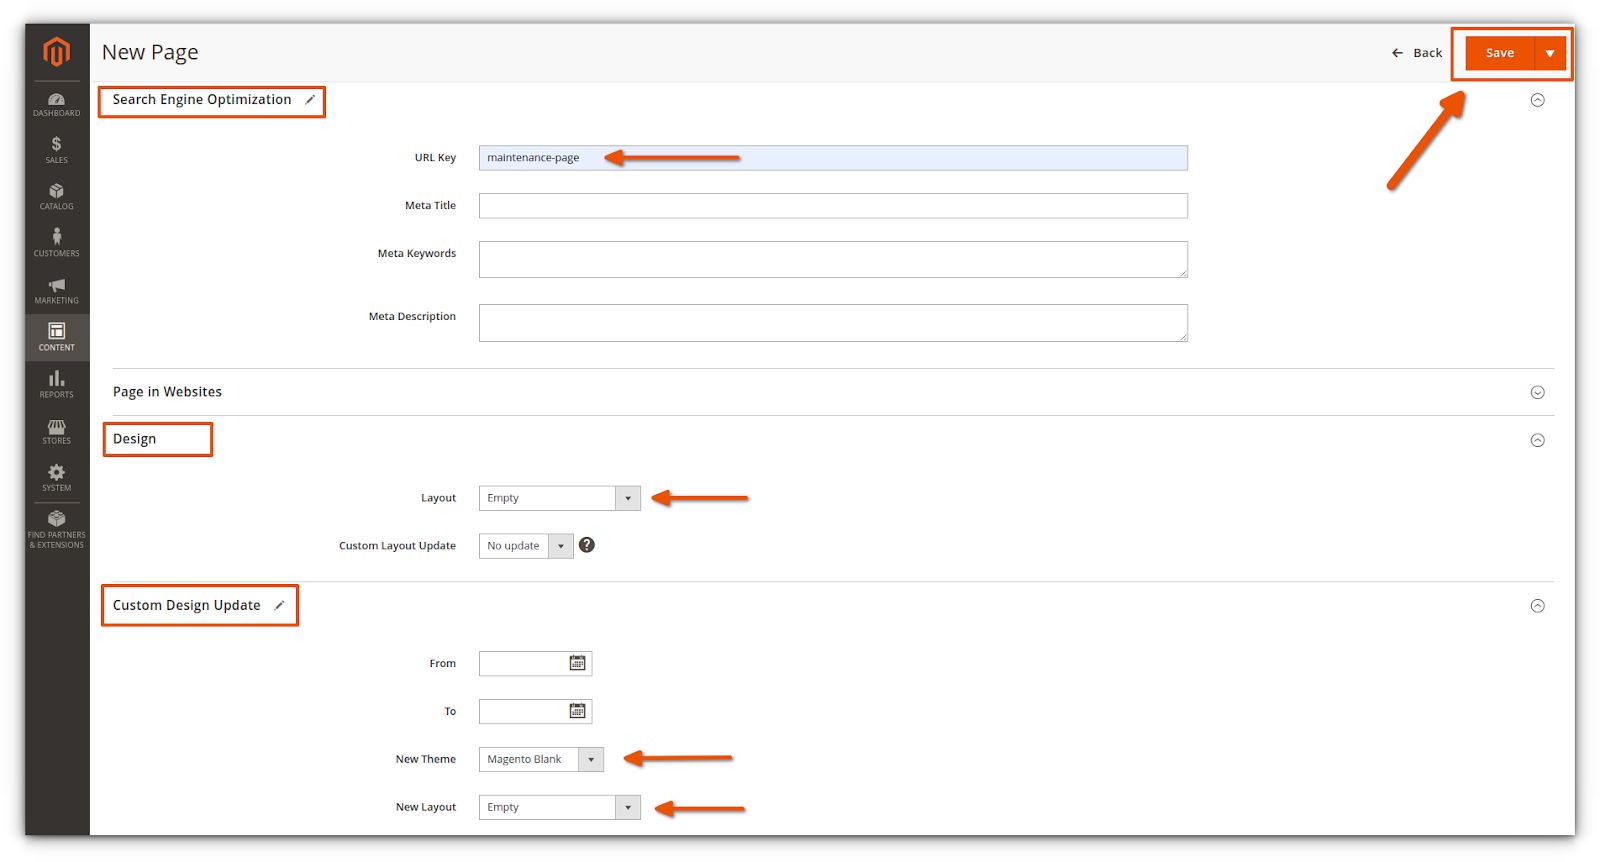The width and height of the screenshot is (1600, 862).
Task: Open the Dashboard sidebar icon
Action: (x=57, y=104)
